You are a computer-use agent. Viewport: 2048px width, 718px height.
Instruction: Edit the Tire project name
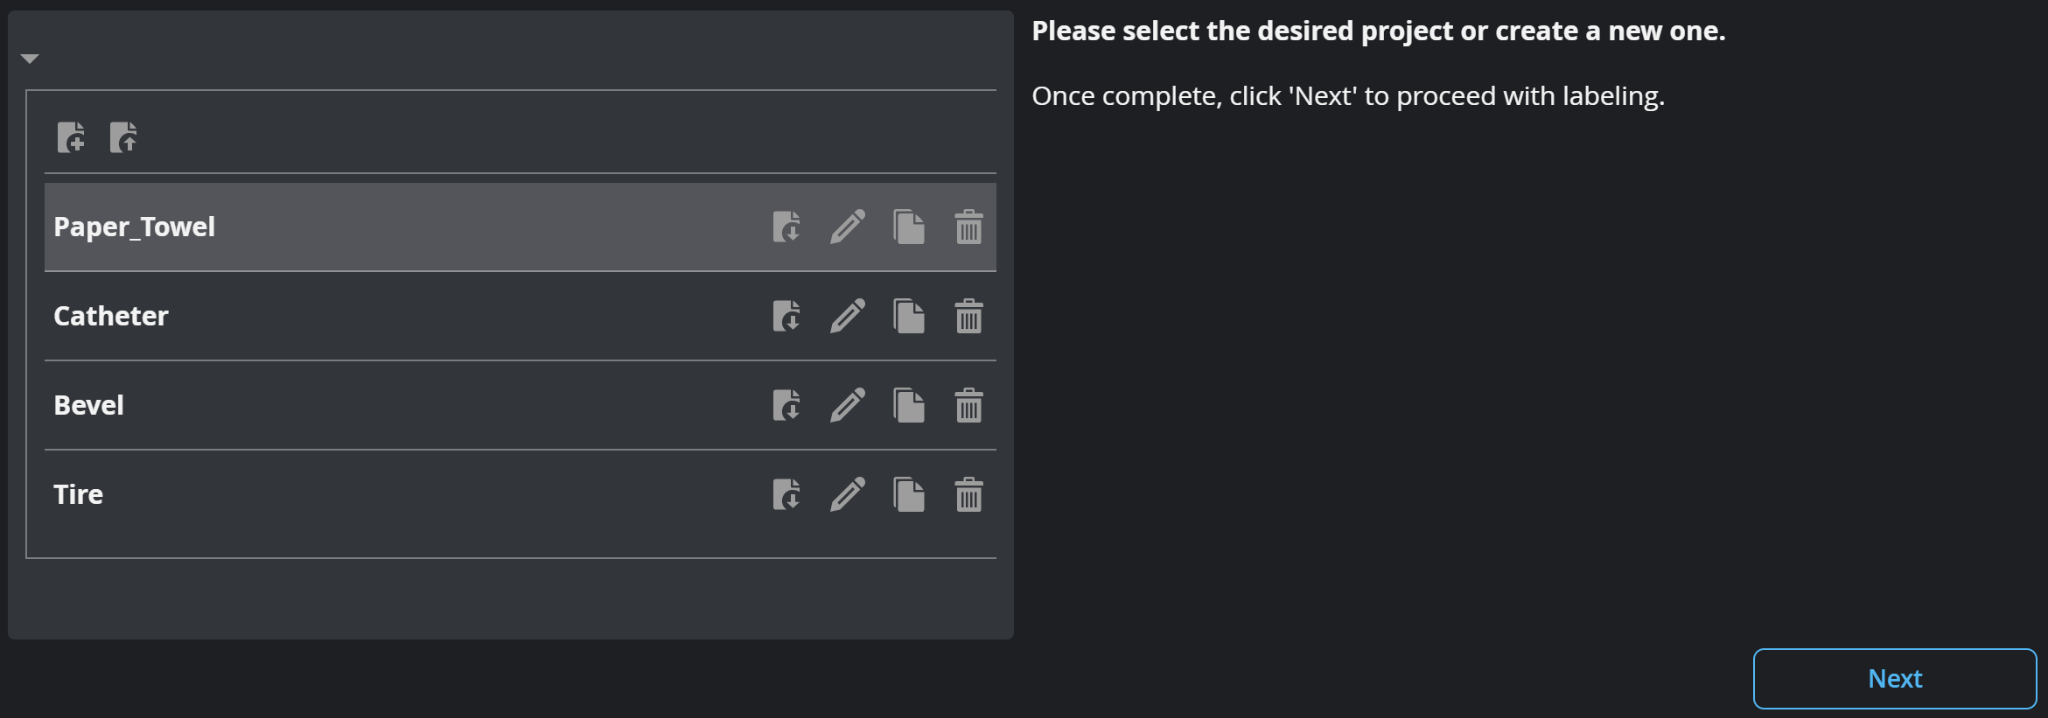click(x=847, y=494)
